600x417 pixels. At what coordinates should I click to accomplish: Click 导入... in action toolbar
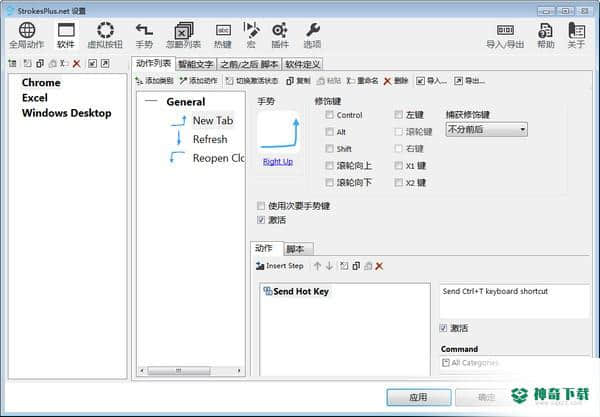(x=432, y=81)
